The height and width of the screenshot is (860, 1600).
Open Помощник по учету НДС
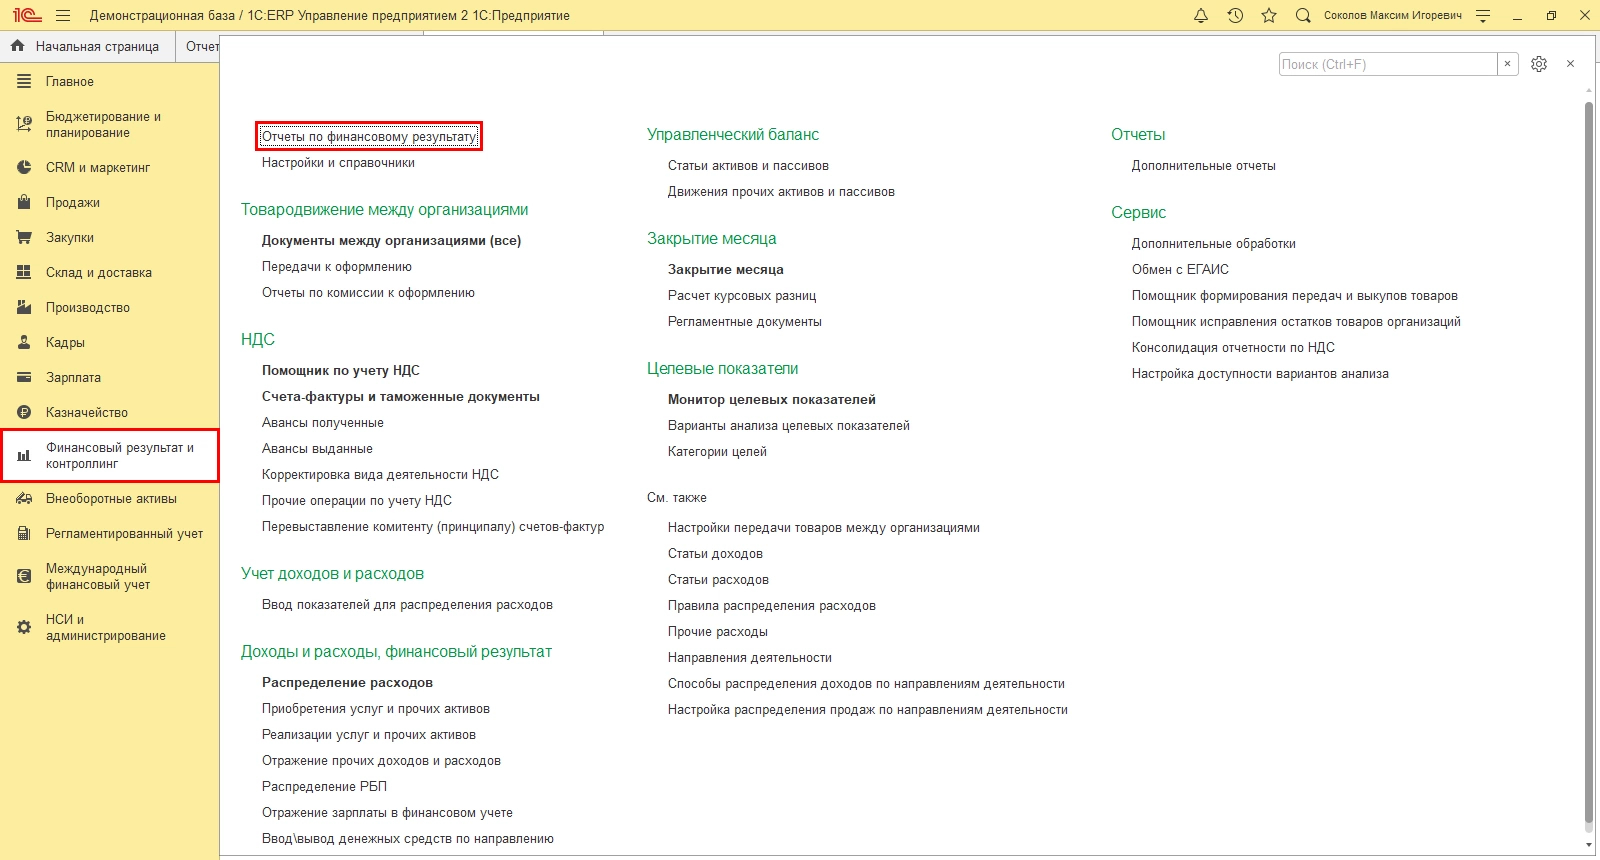coord(341,371)
